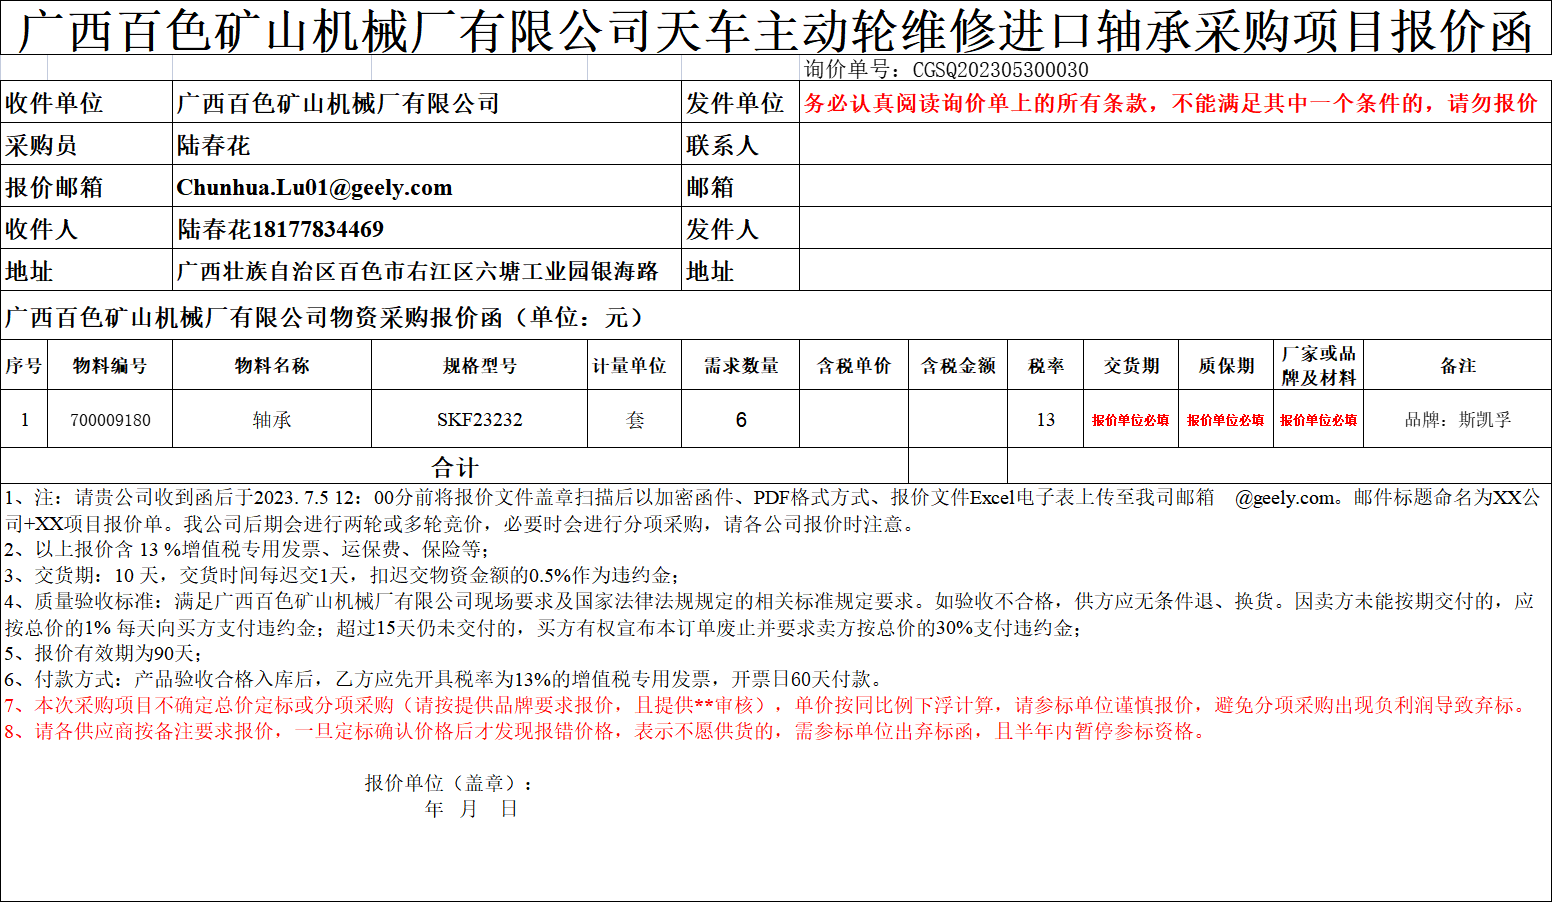The image size is (1552, 902).
Task: Select the material number 700009180 cell
Action: [x=110, y=419]
